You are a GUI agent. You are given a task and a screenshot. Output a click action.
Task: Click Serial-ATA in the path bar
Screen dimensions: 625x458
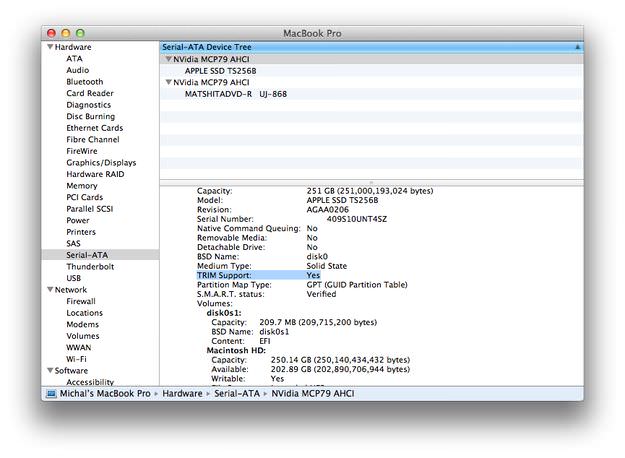(237, 394)
